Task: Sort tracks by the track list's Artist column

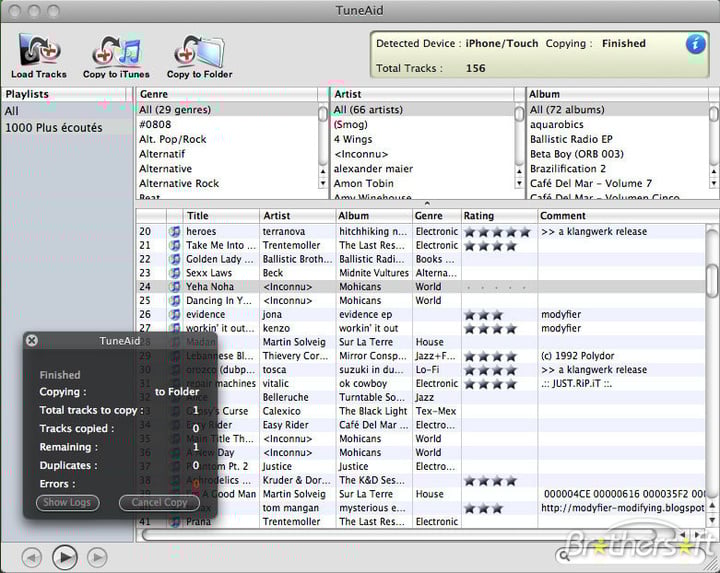Action: point(298,216)
